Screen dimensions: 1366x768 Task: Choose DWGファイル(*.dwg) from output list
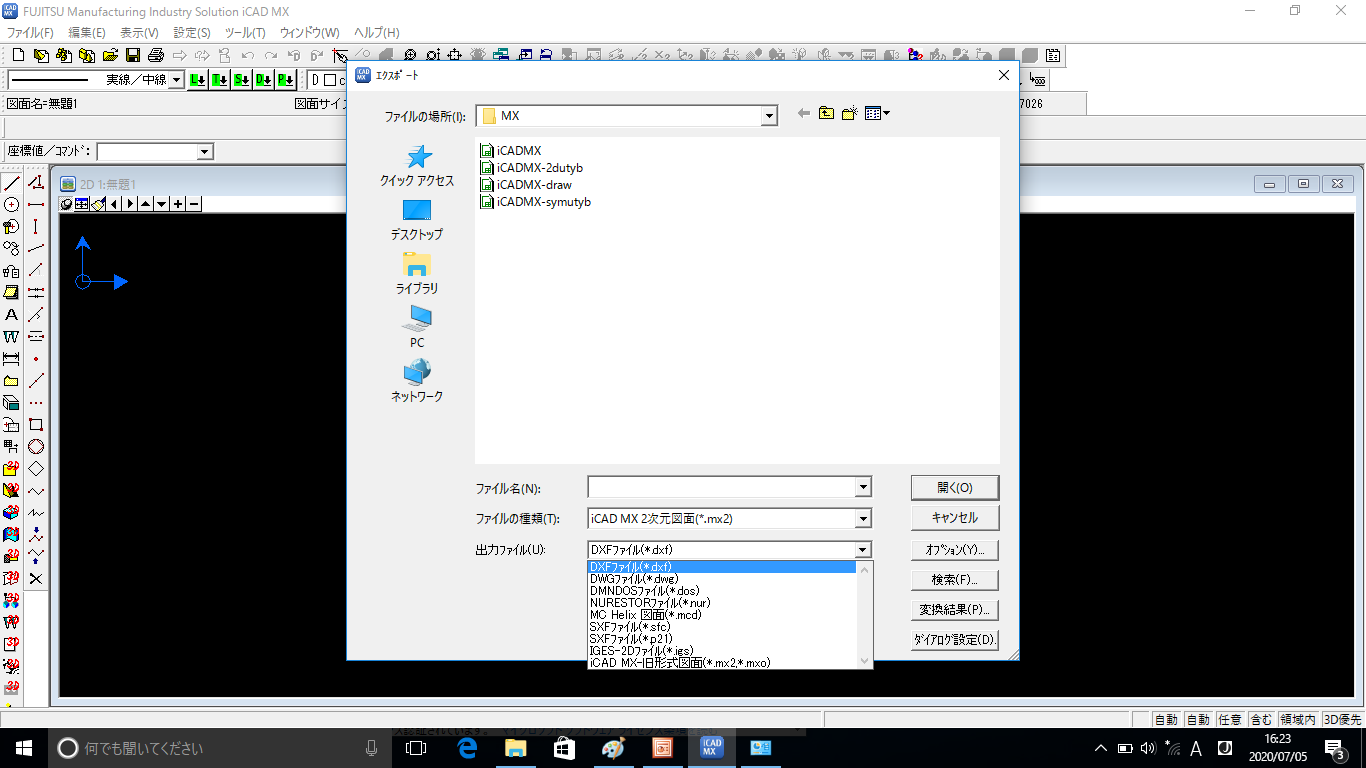pyautogui.click(x=722, y=579)
